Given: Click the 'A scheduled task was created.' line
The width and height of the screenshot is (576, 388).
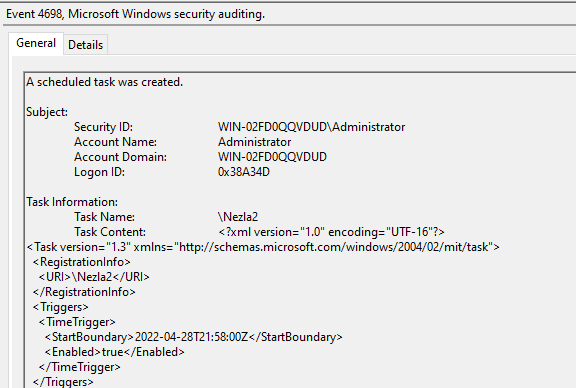Looking at the screenshot, I should (x=104, y=82).
